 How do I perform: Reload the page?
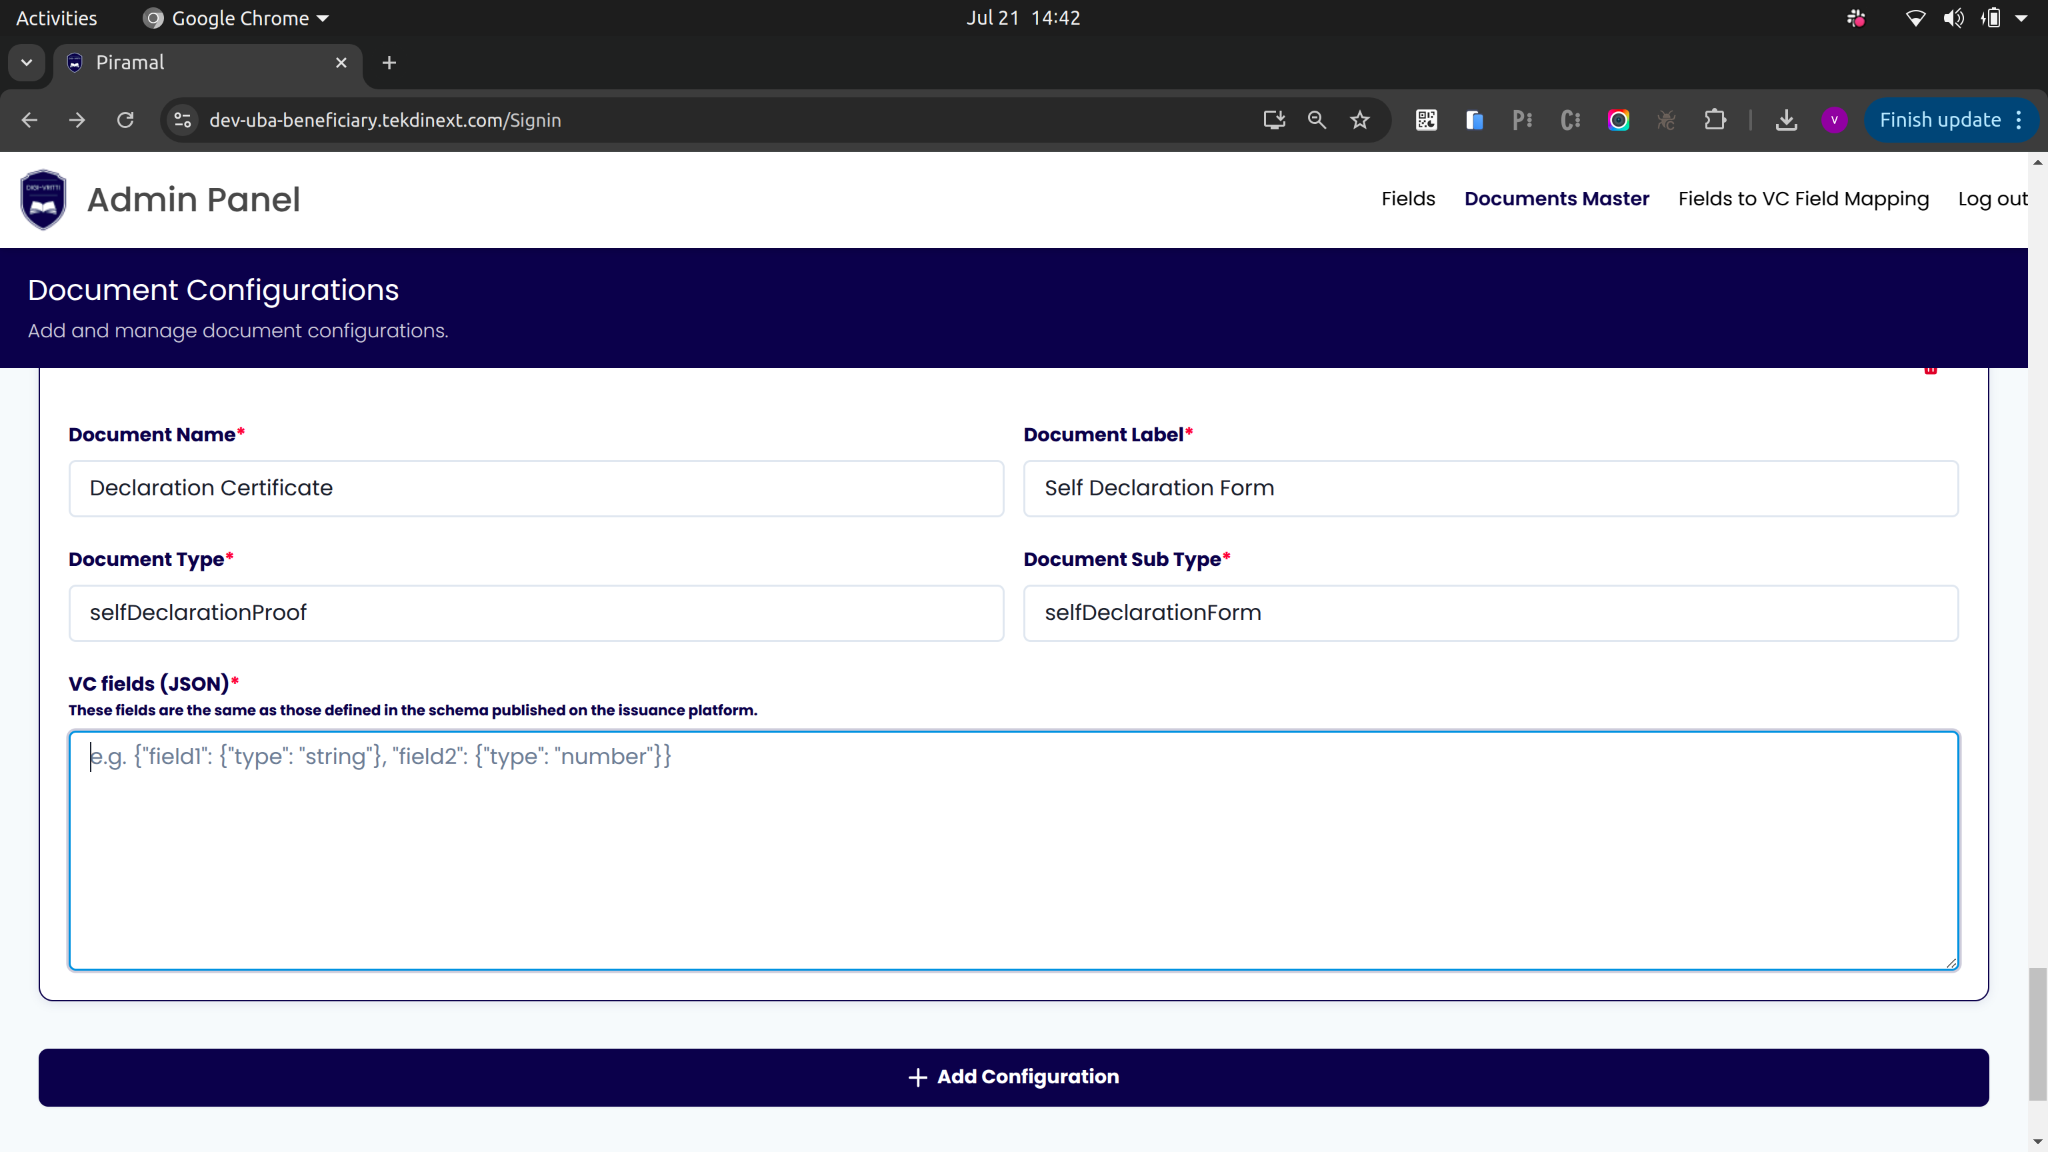[x=125, y=120]
